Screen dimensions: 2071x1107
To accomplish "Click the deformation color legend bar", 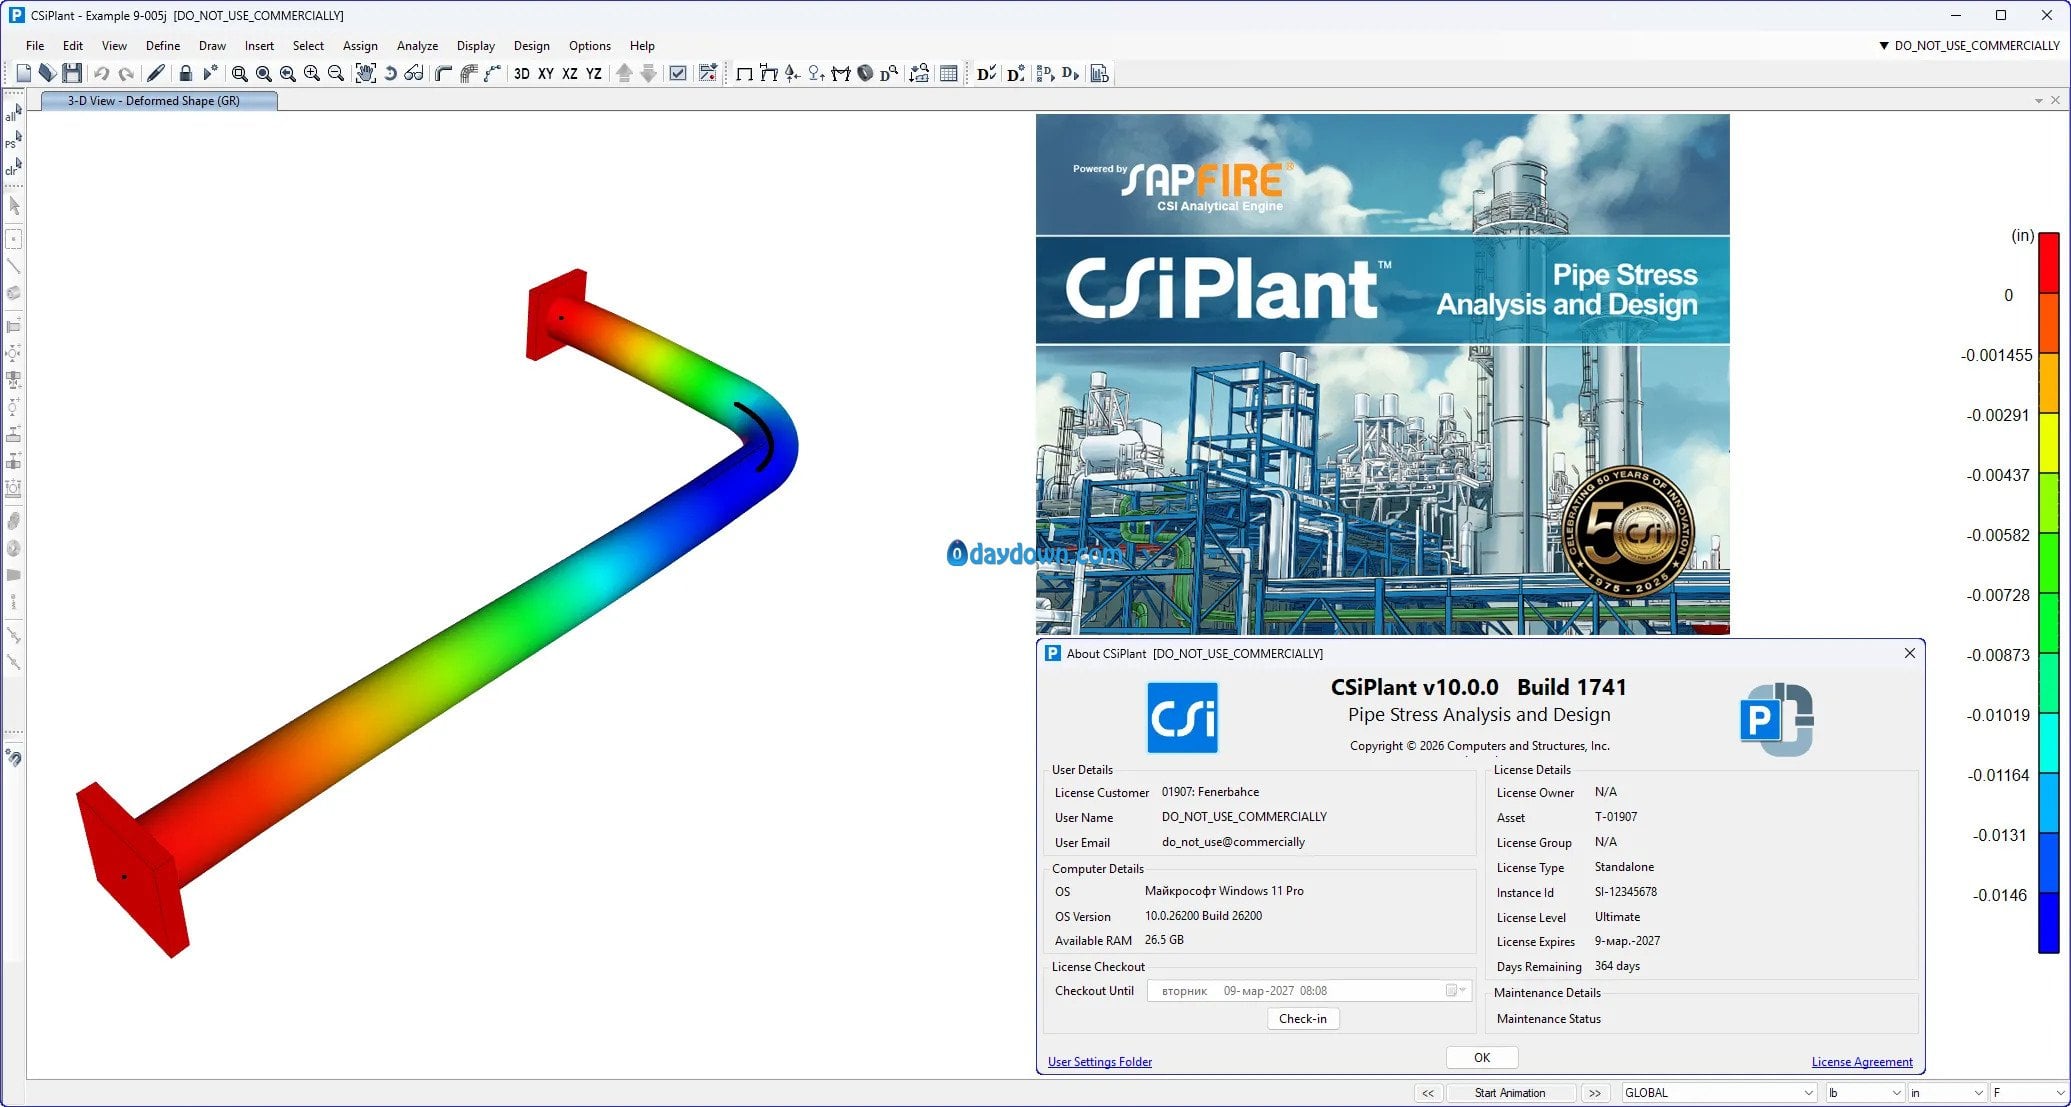I will [x=2048, y=592].
